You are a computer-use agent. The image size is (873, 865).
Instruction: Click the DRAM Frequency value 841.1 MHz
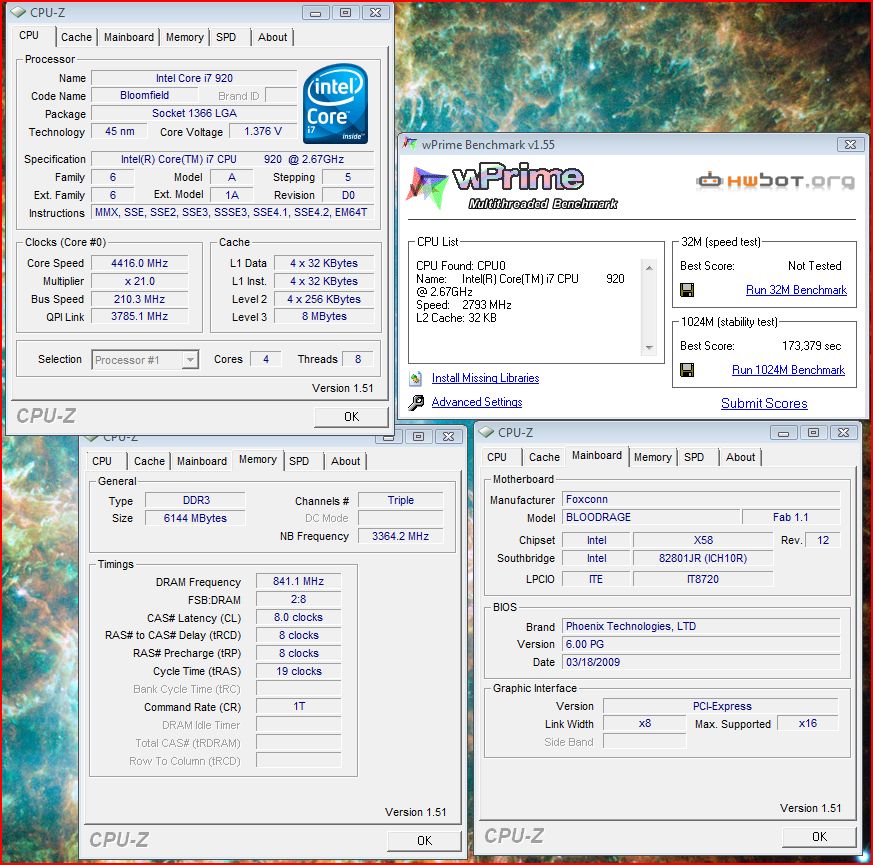coord(298,581)
